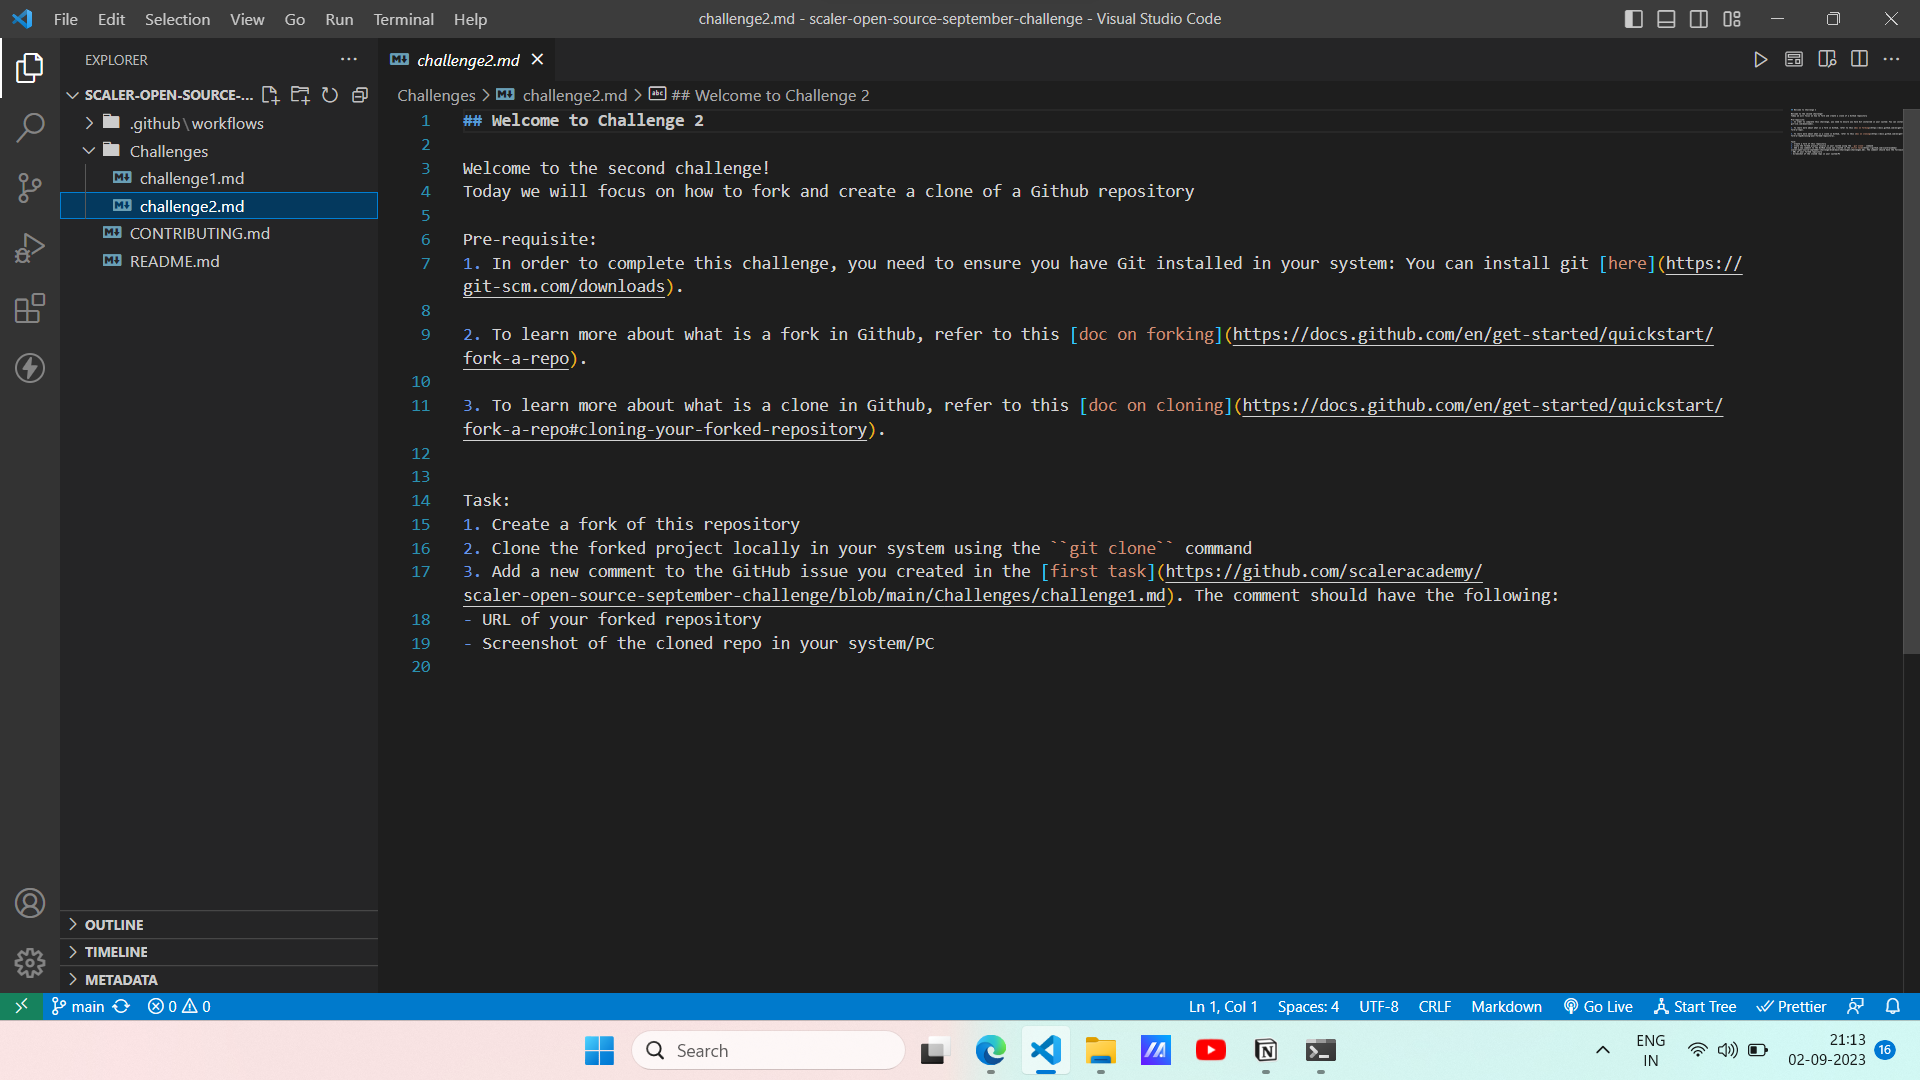Open the Terminal menu
Viewport: 1920px width, 1080px height.
pyautogui.click(x=403, y=19)
